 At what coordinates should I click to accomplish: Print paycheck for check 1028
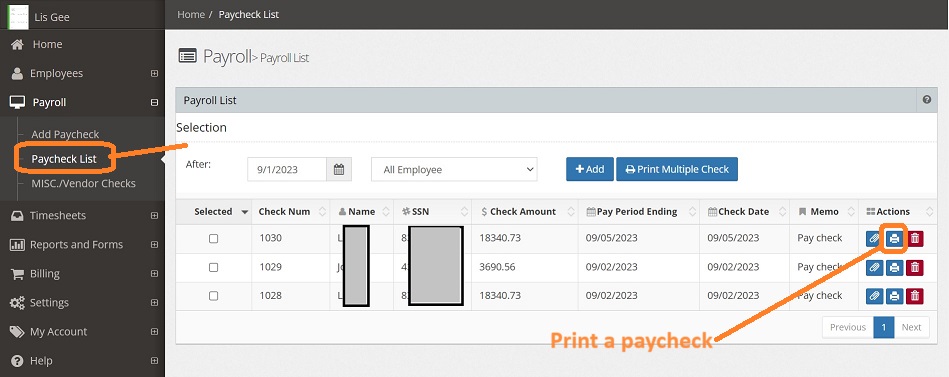tap(895, 296)
